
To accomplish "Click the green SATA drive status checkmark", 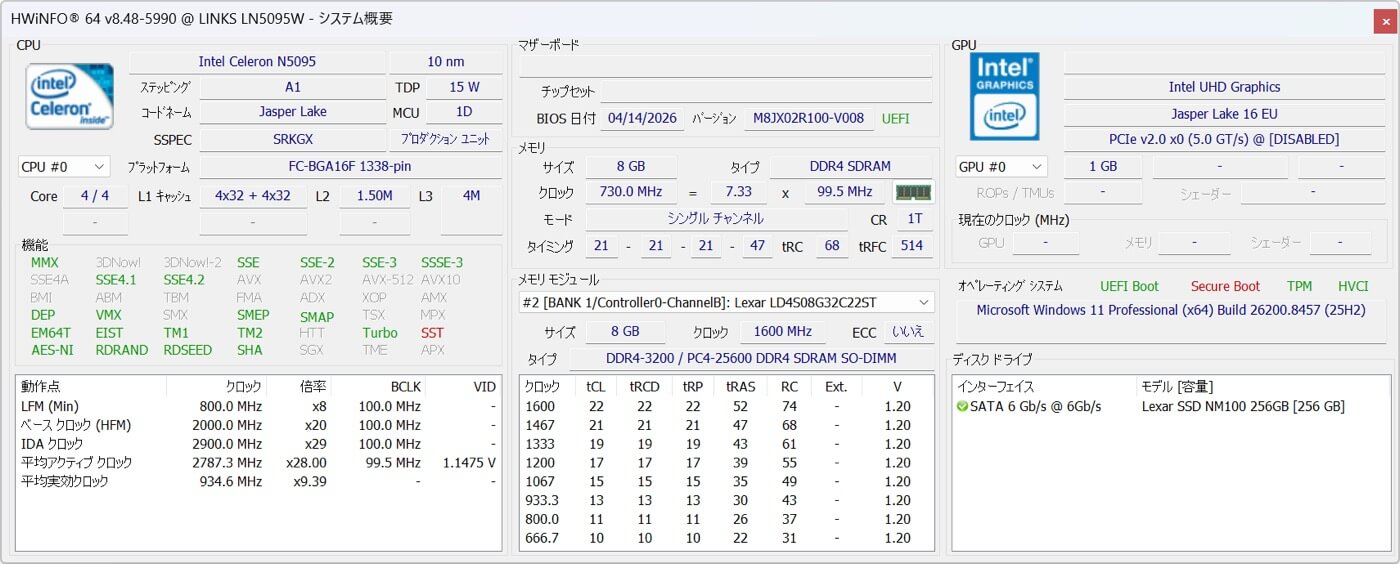I will 962,406.
